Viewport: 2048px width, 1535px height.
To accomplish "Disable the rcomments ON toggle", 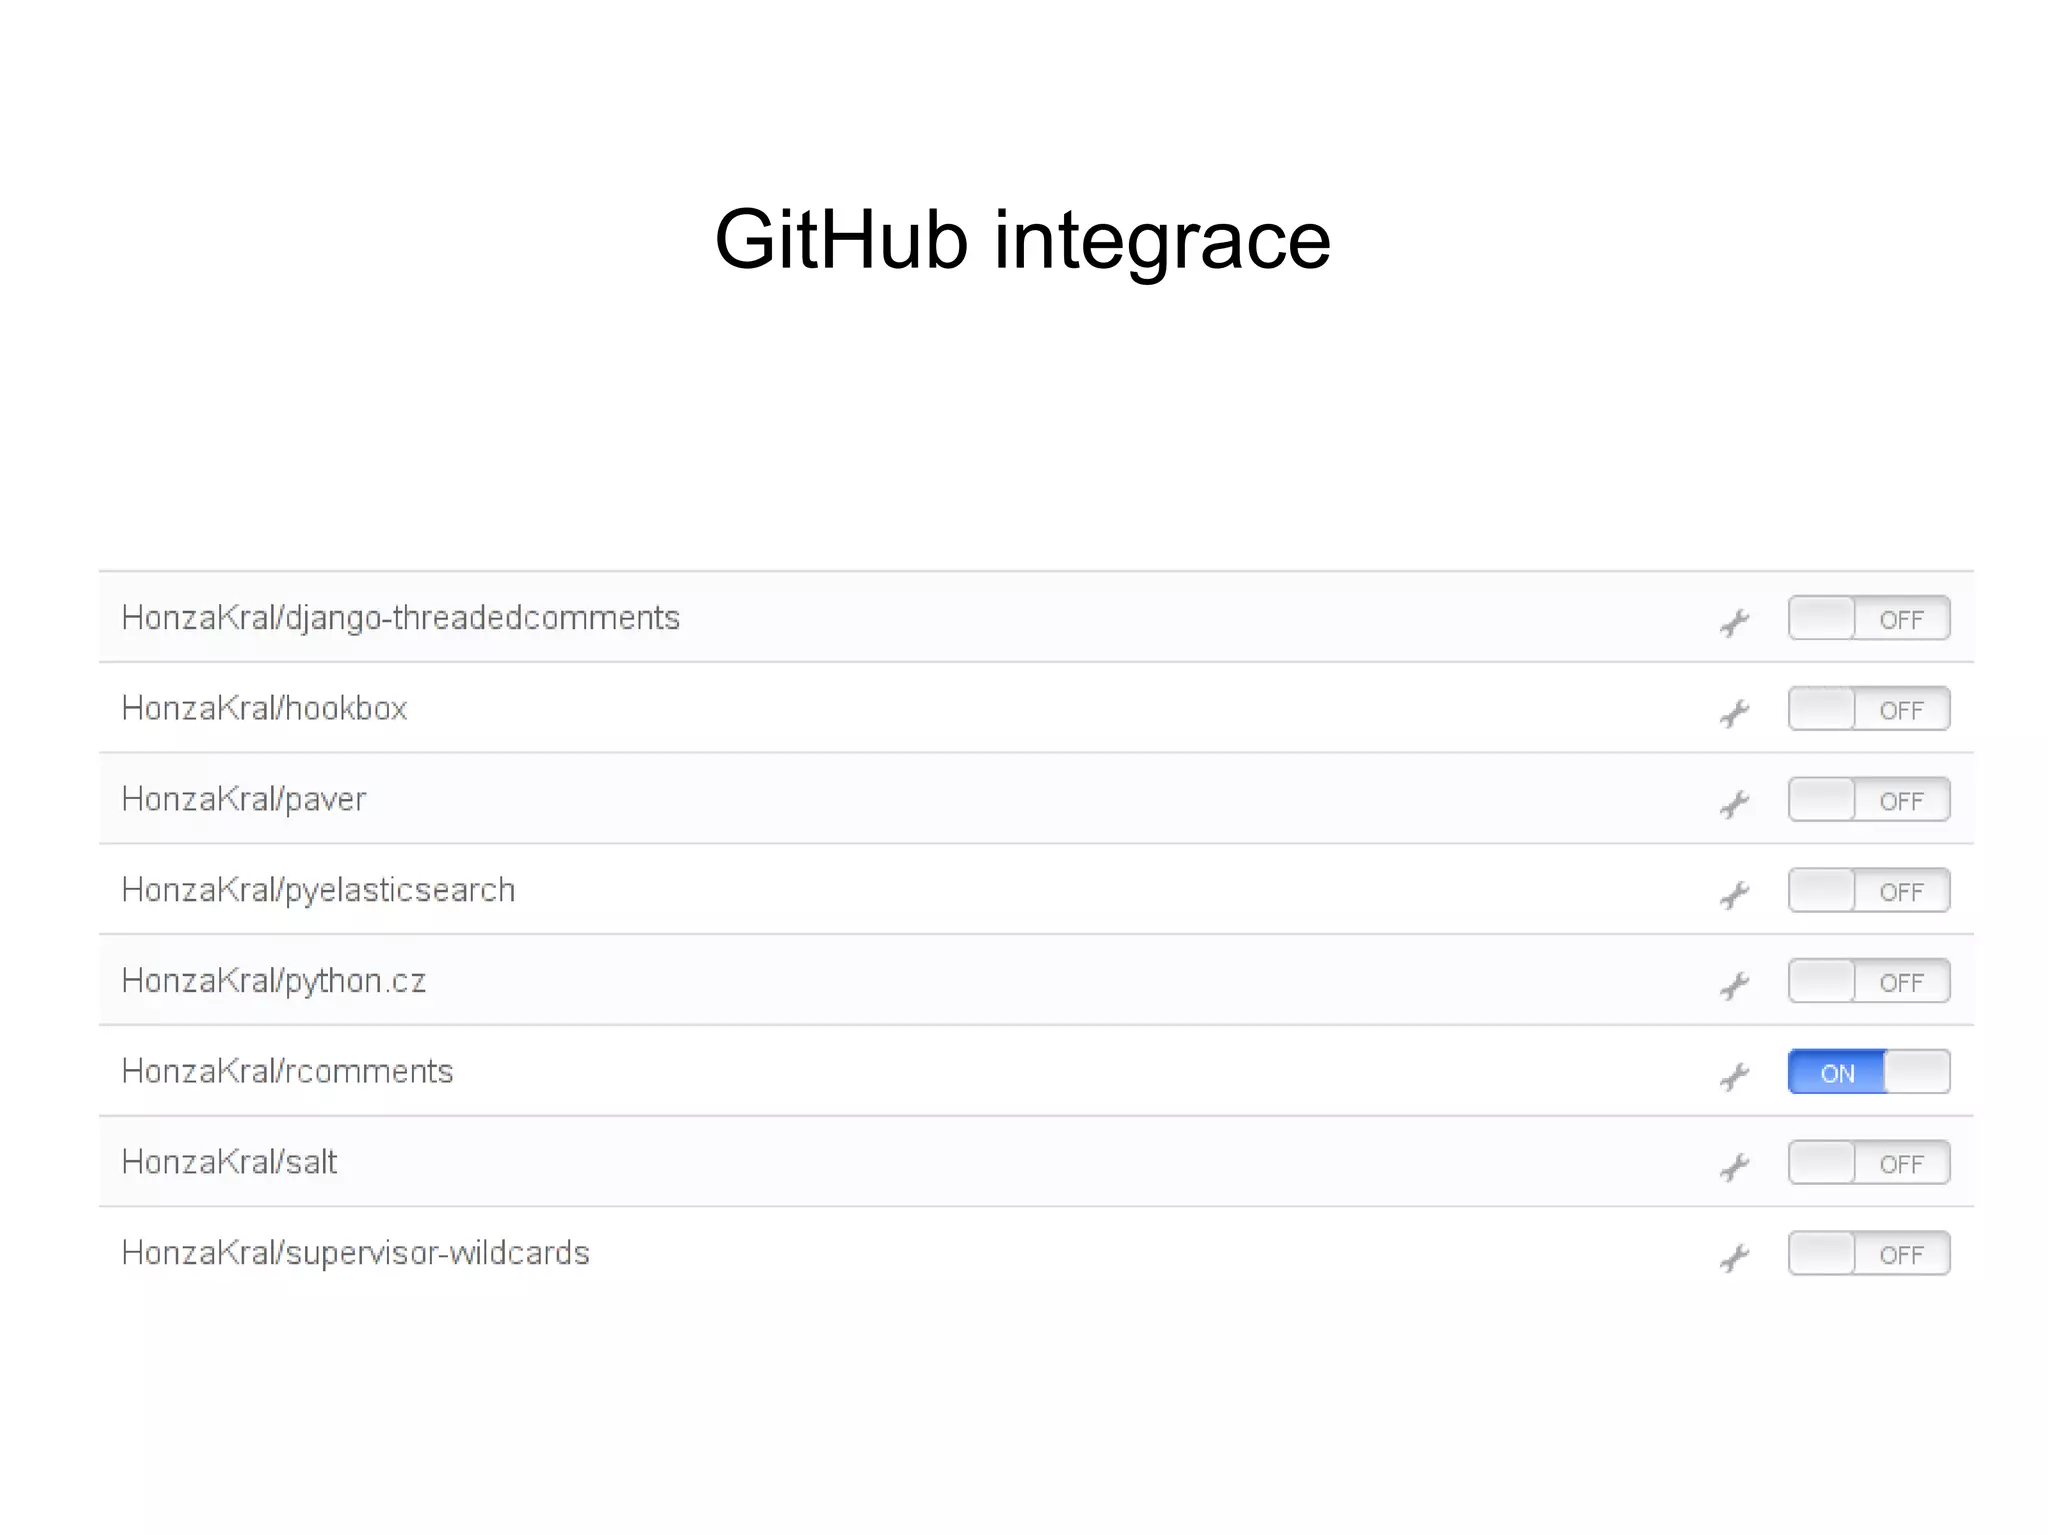I will tap(1868, 1072).
